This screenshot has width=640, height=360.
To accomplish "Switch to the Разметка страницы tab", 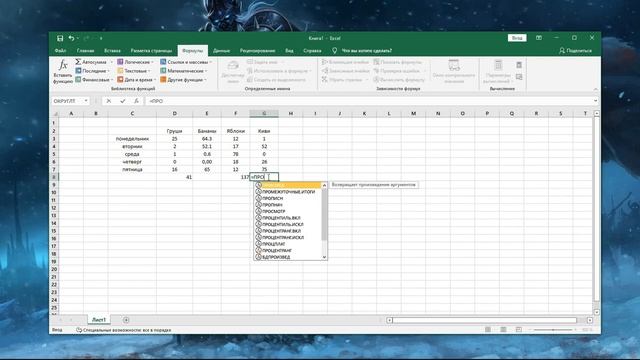I will tap(151, 51).
